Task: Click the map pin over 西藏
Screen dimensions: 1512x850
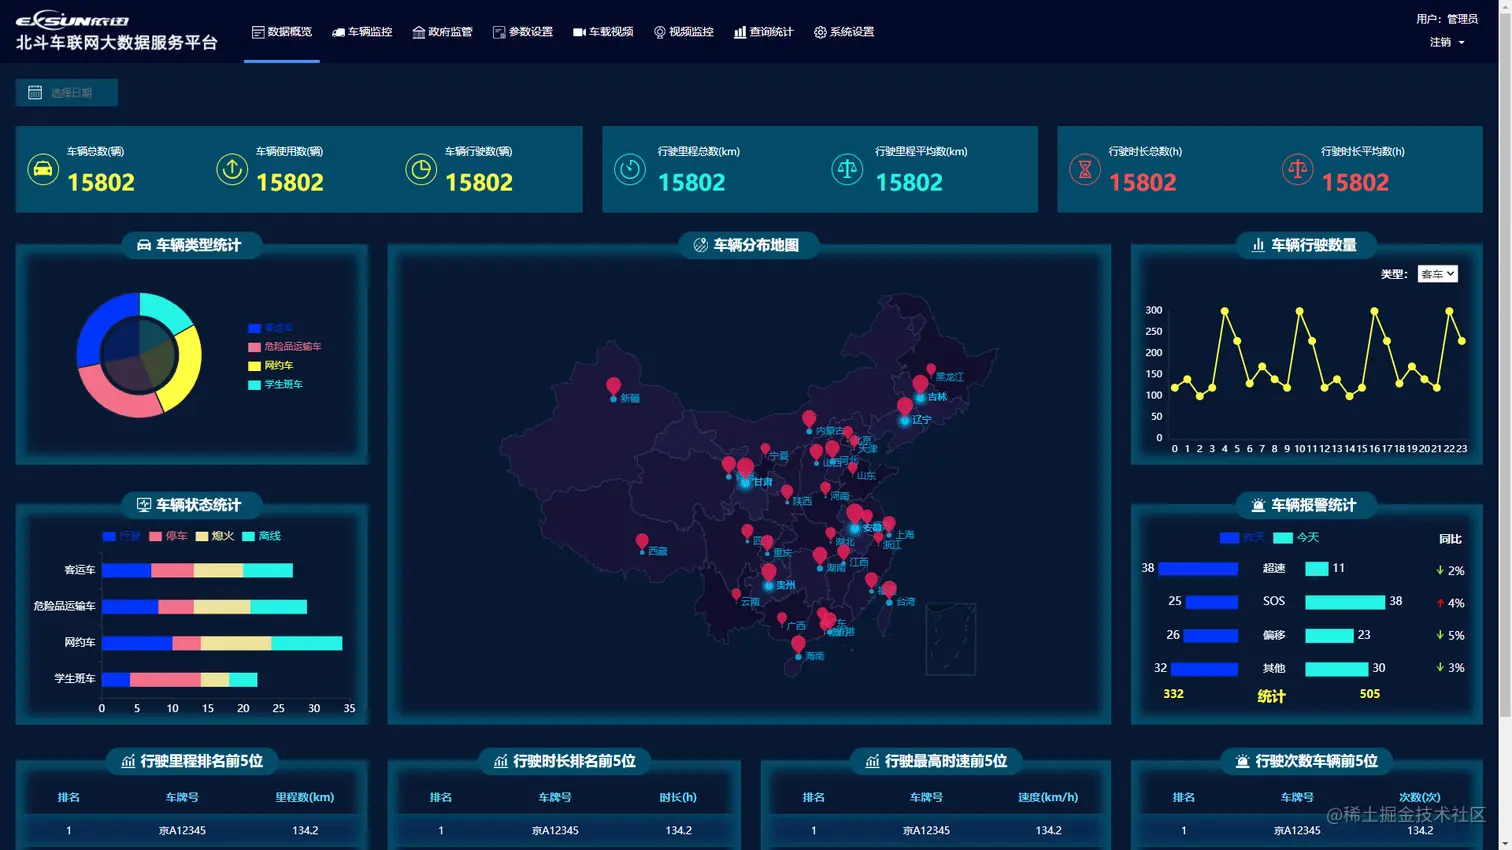Action: [642, 541]
